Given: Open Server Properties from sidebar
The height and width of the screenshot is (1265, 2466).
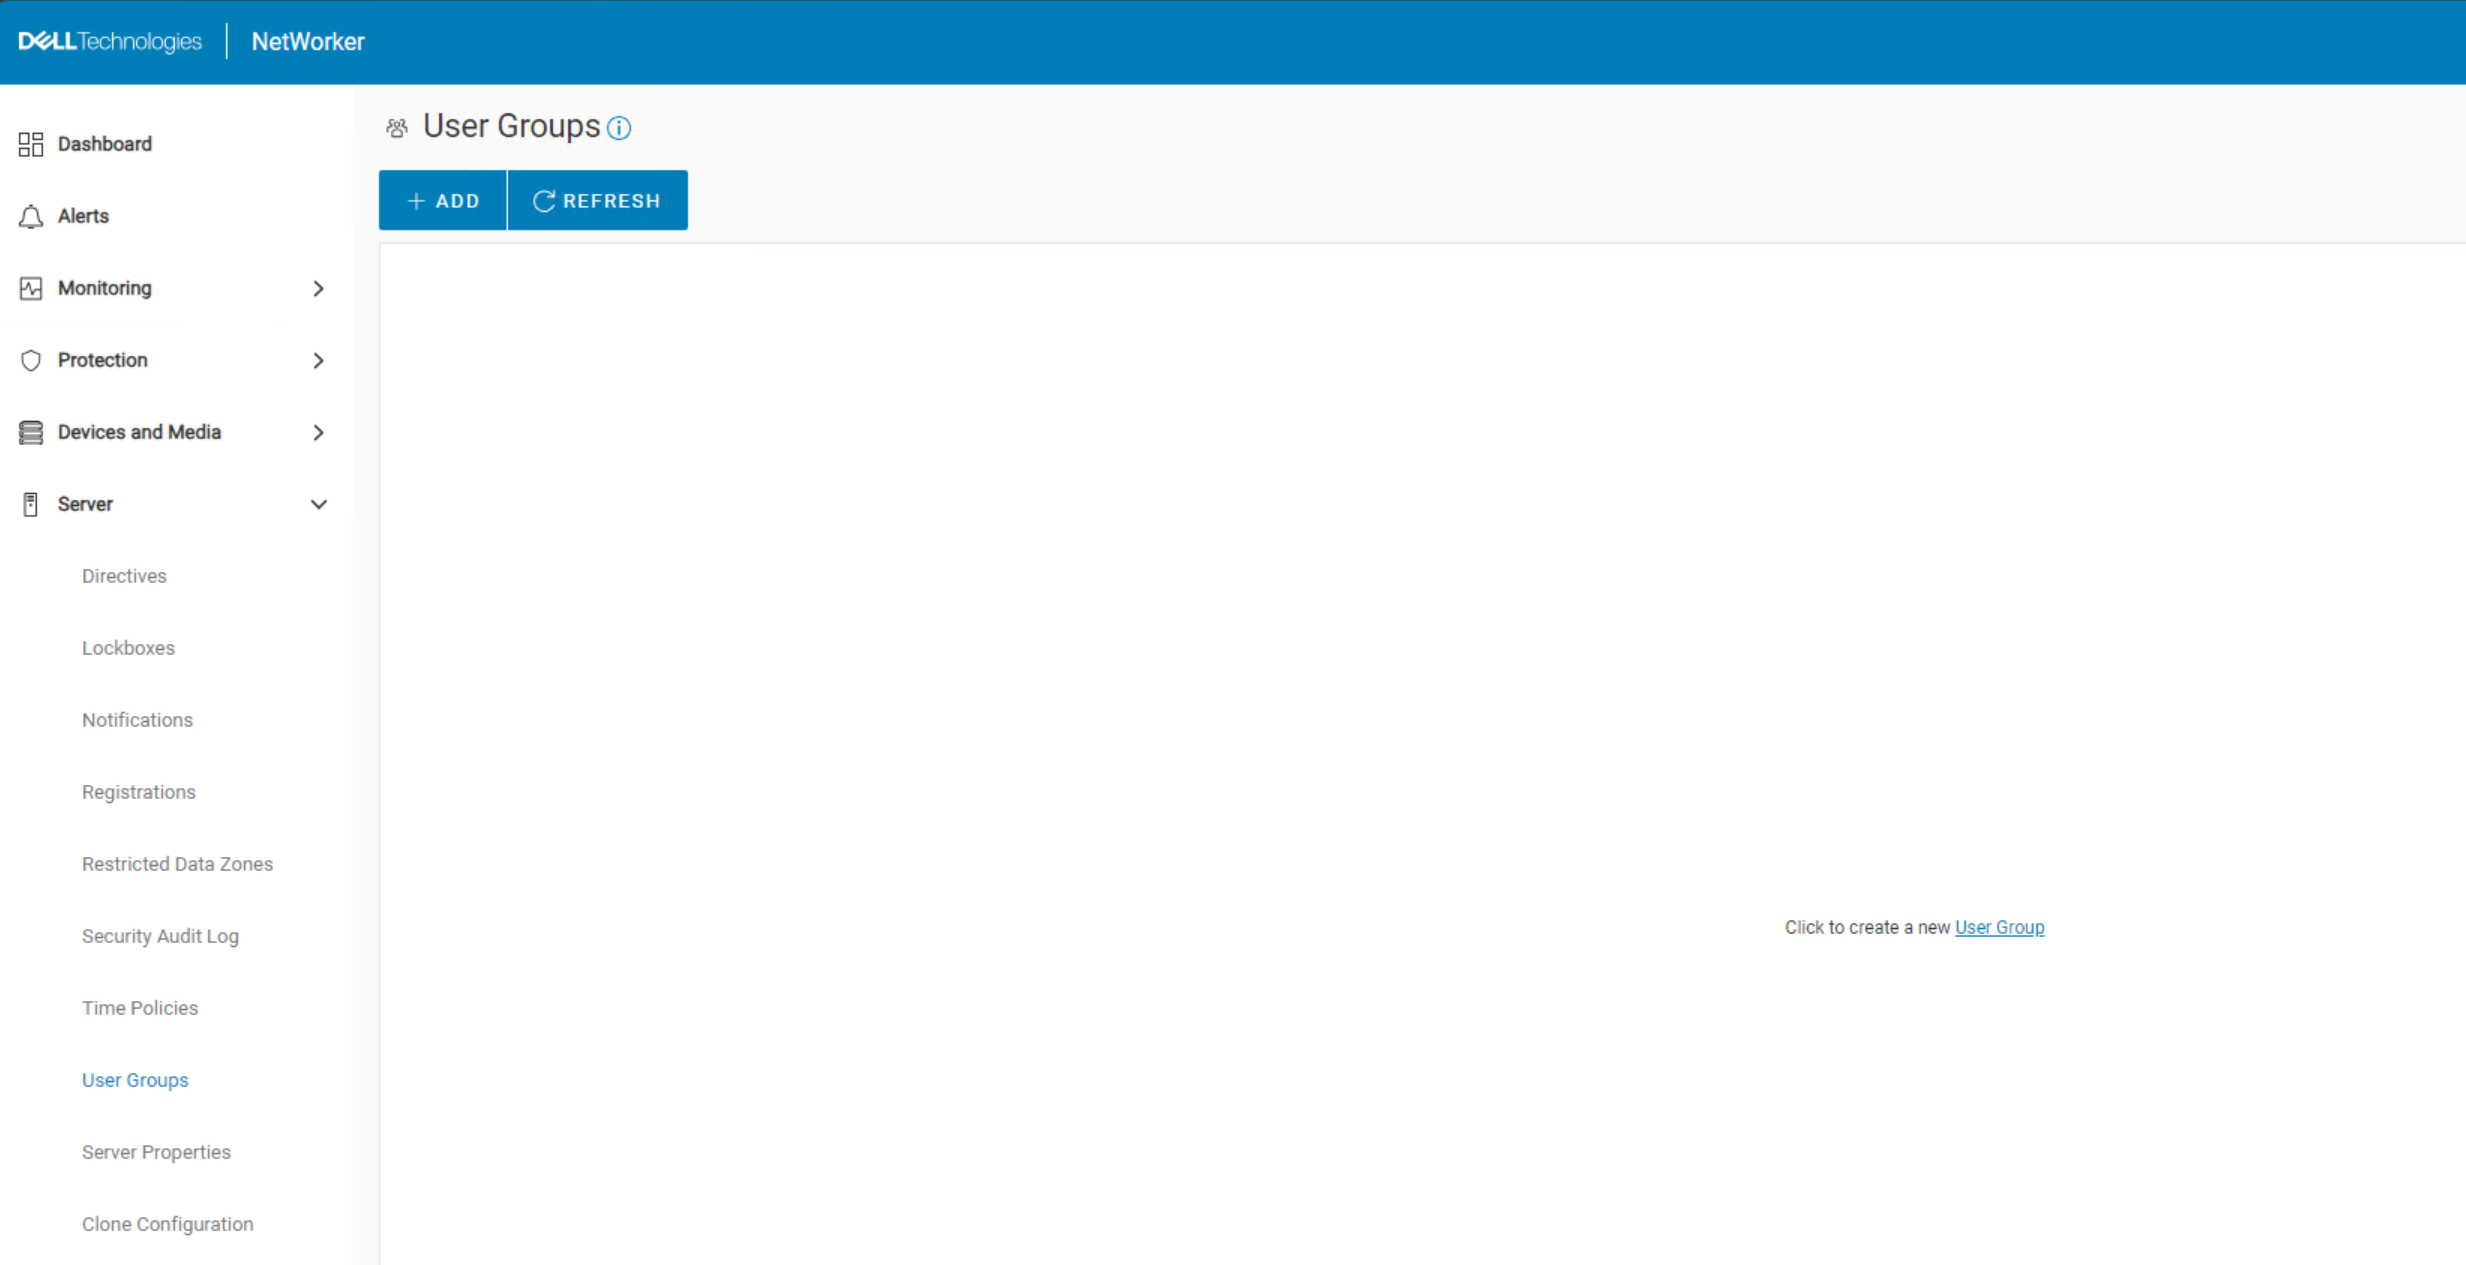Looking at the screenshot, I should [x=156, y=1152].
